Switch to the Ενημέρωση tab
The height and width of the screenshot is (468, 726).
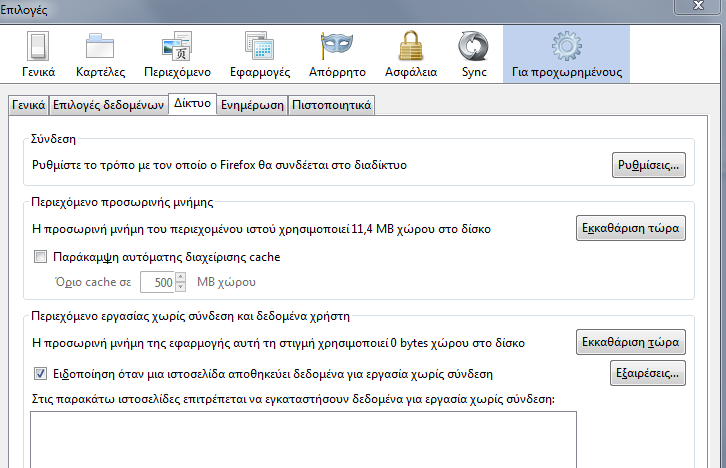coord(252,105)
